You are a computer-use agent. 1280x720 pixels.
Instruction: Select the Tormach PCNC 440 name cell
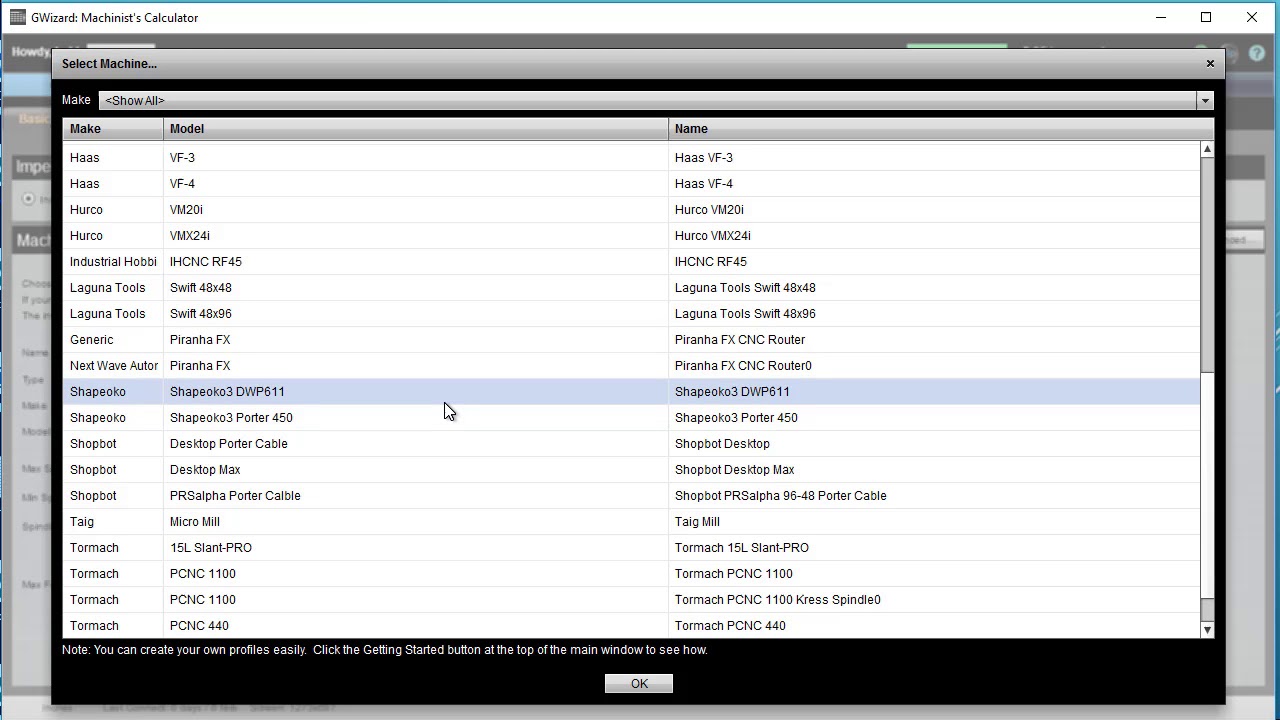tap(934, 626)
